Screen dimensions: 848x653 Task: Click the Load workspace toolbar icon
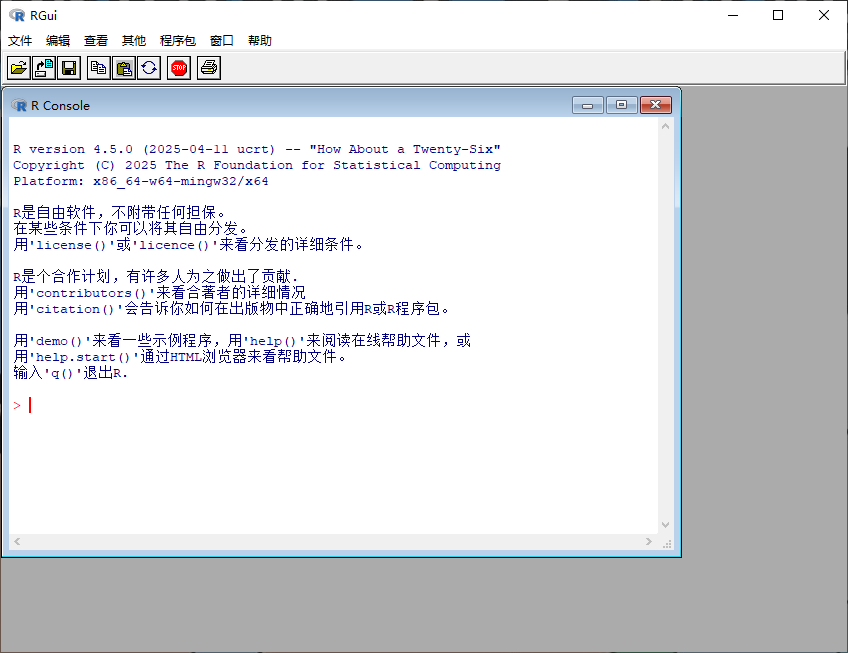pos(44,68)
